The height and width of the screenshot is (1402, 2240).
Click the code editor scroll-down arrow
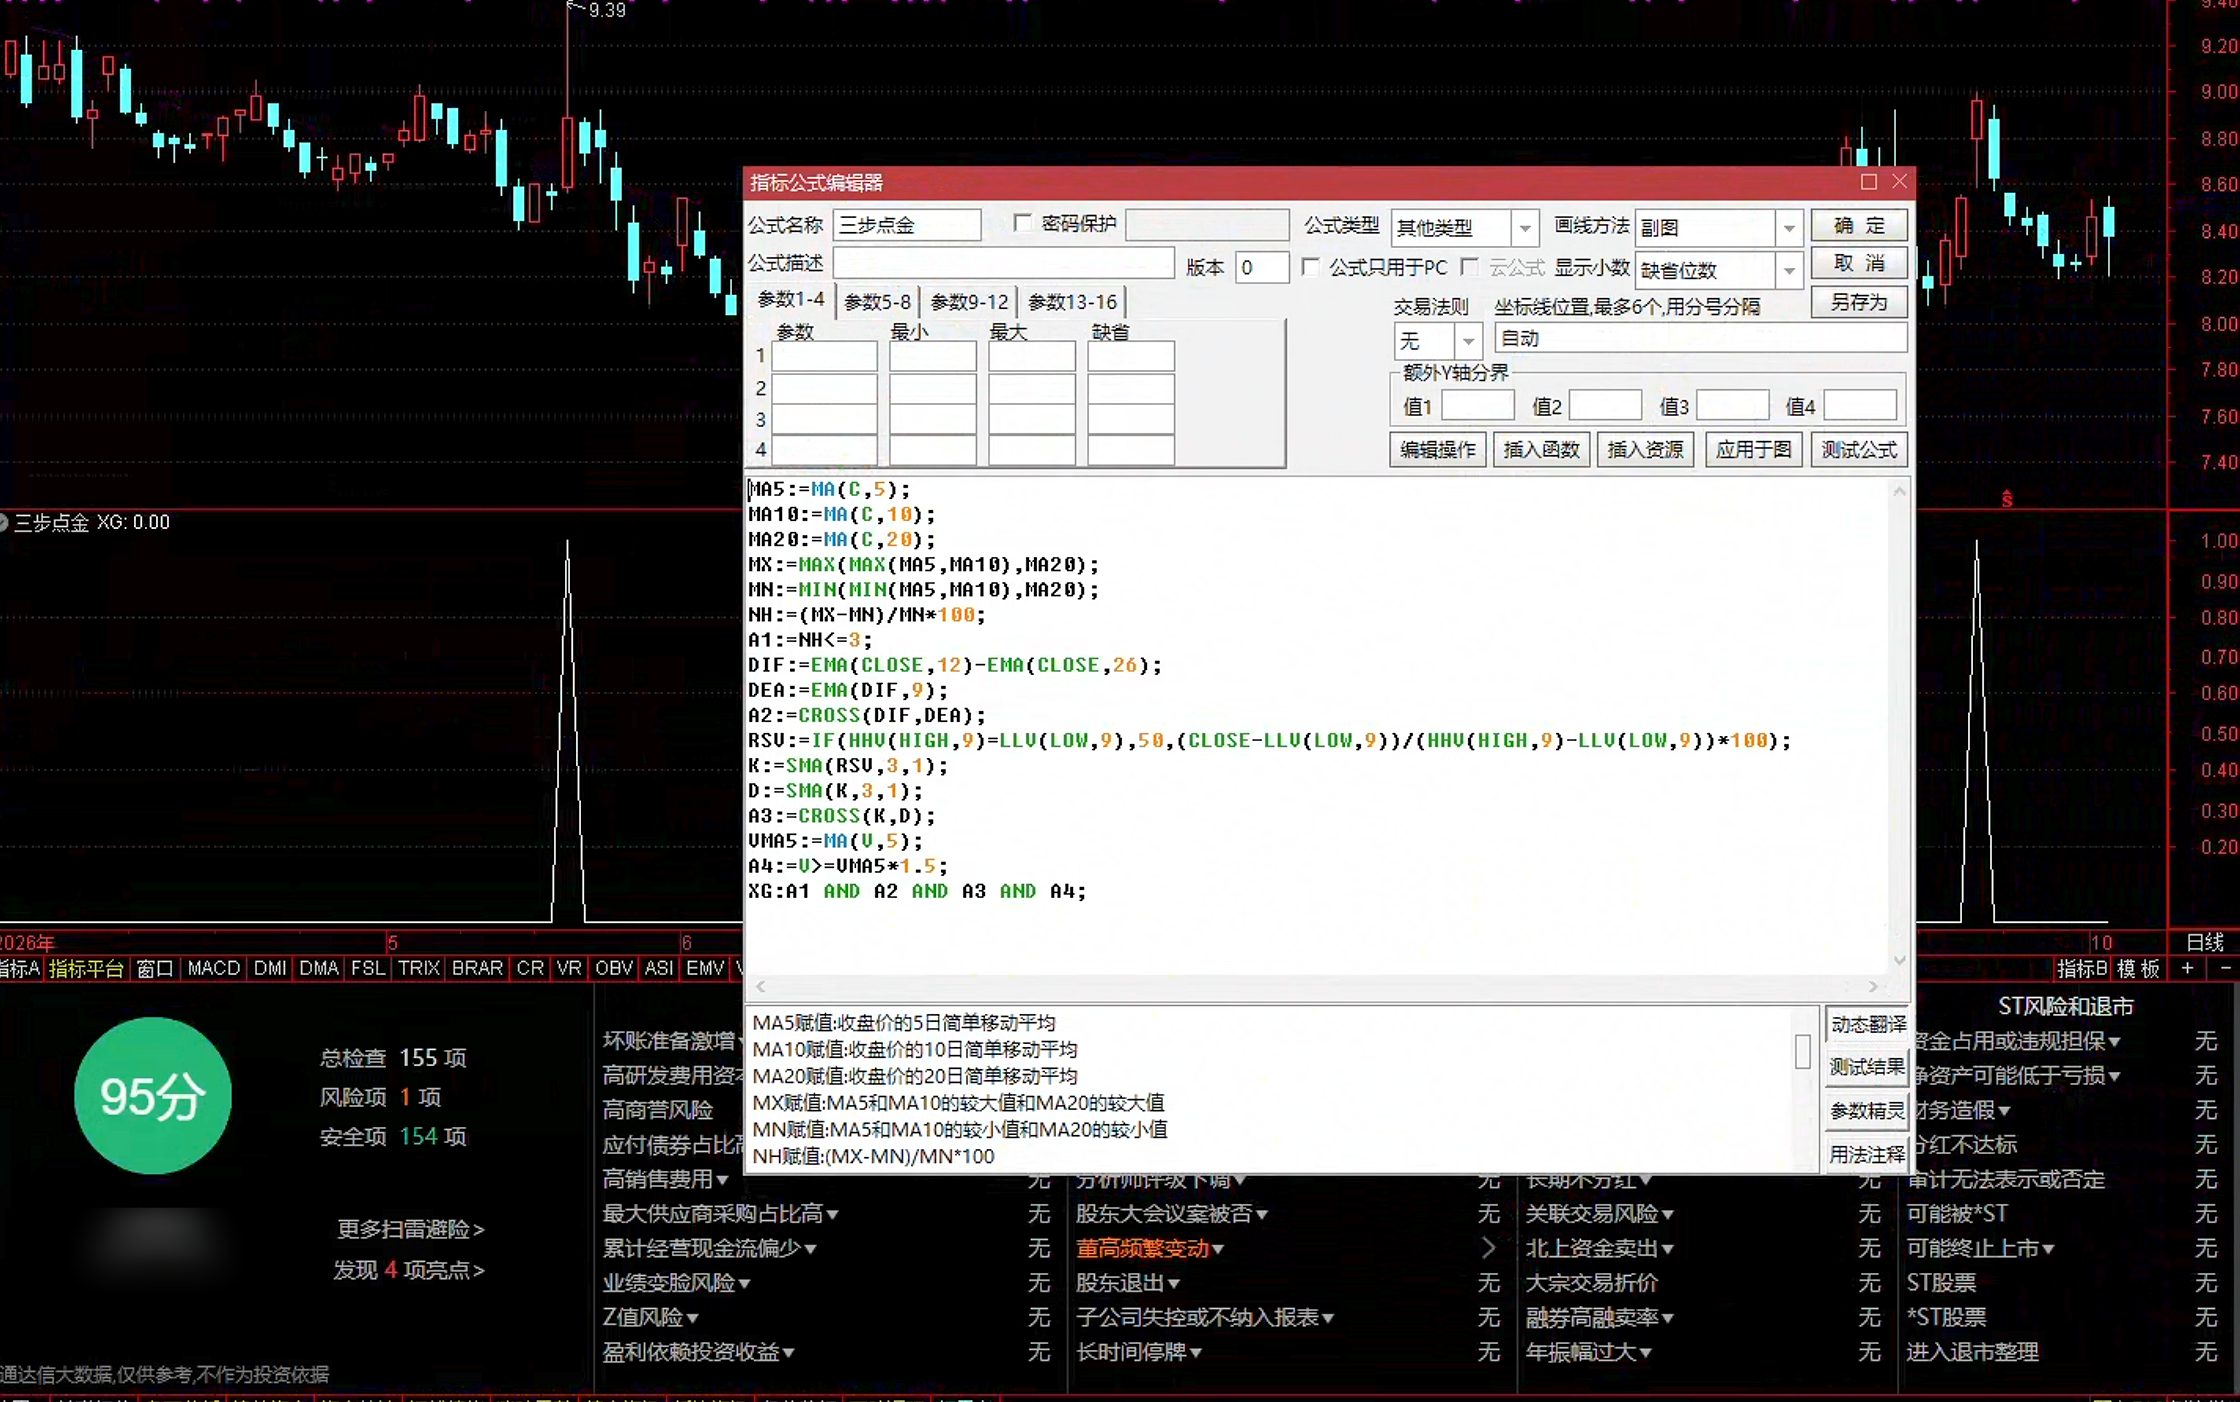(1899, 961)
